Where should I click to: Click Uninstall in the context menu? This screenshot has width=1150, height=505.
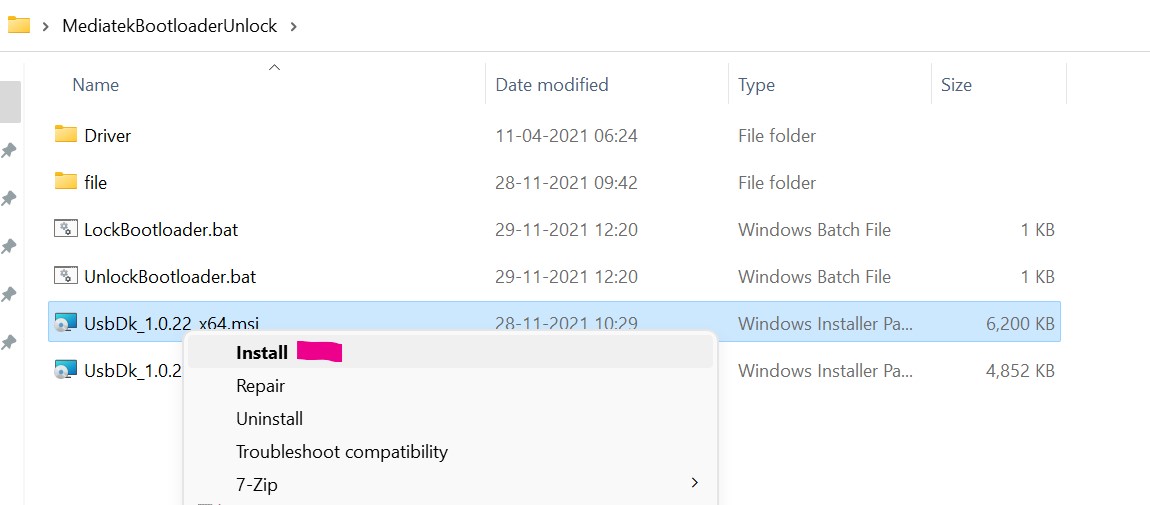[x=269, y=418]
